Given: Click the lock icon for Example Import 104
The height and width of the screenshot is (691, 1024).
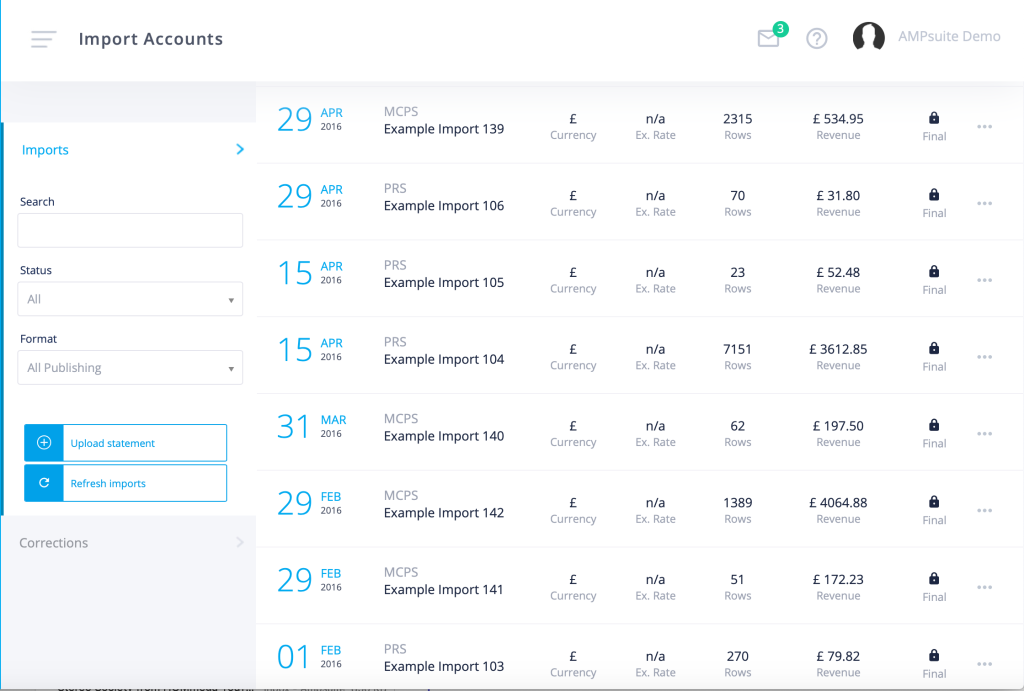Looking at the screenshot, I should pyautogui.click(x=934, y=348).
